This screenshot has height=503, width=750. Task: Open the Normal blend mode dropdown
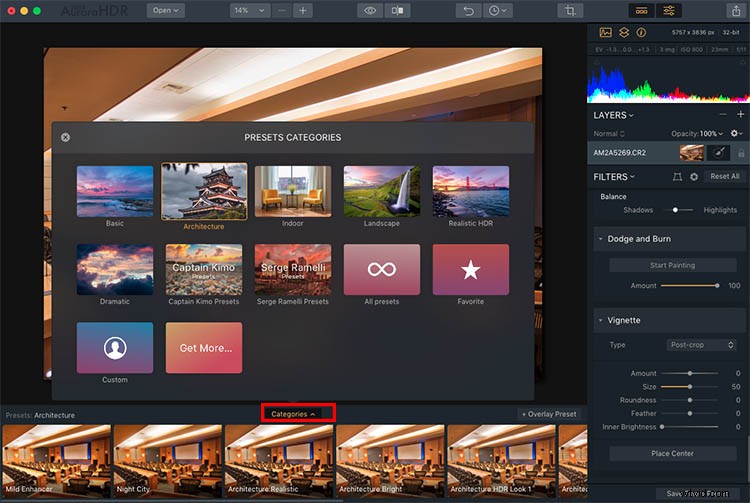point(609,134)
